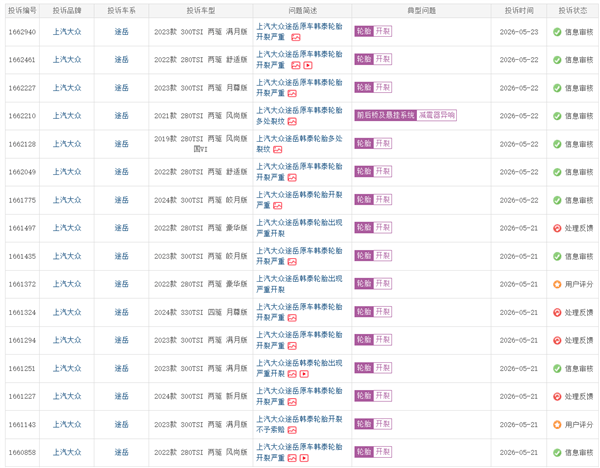Click red 处理反馈 status icon of complaint 1661497
This screenshot has height=468, width=600.
click(557, 228)
